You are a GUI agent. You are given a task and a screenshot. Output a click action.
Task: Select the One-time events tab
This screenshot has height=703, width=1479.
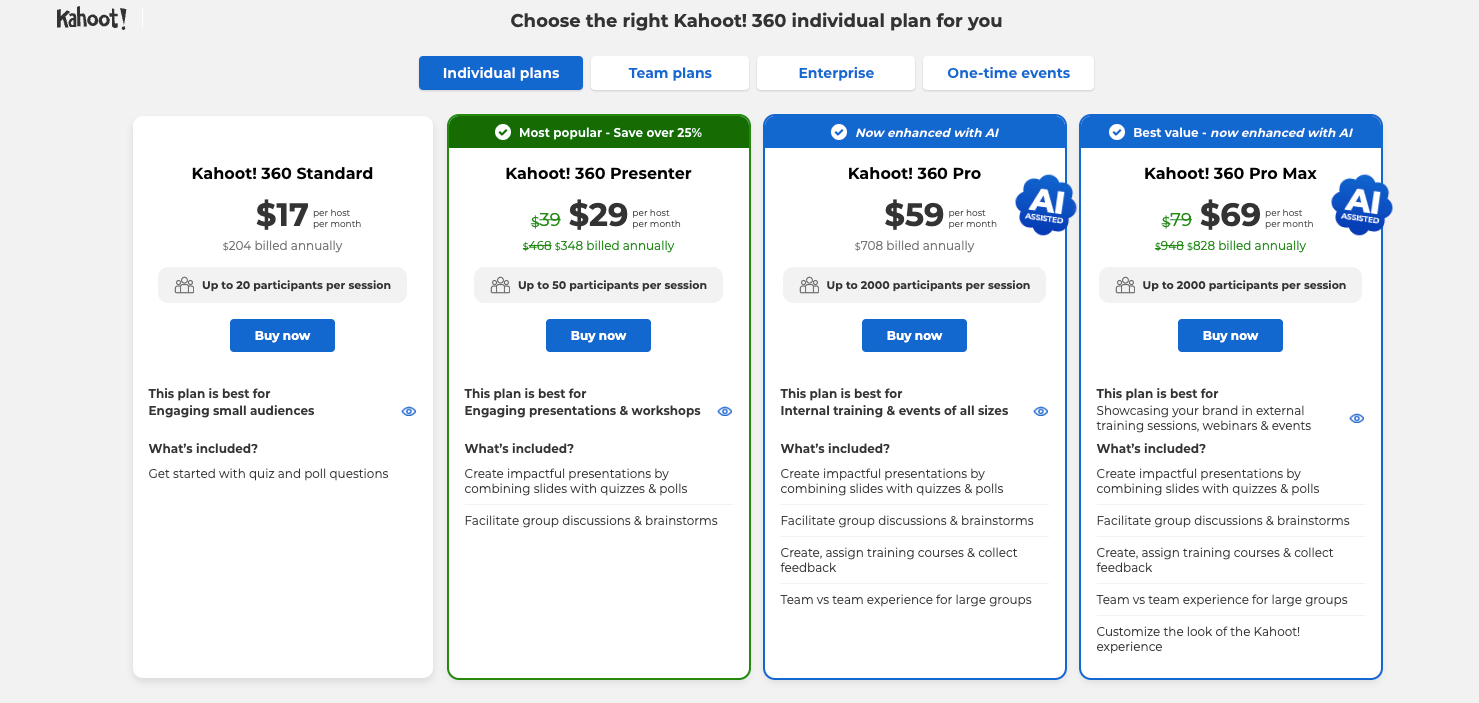point(1008,73)
